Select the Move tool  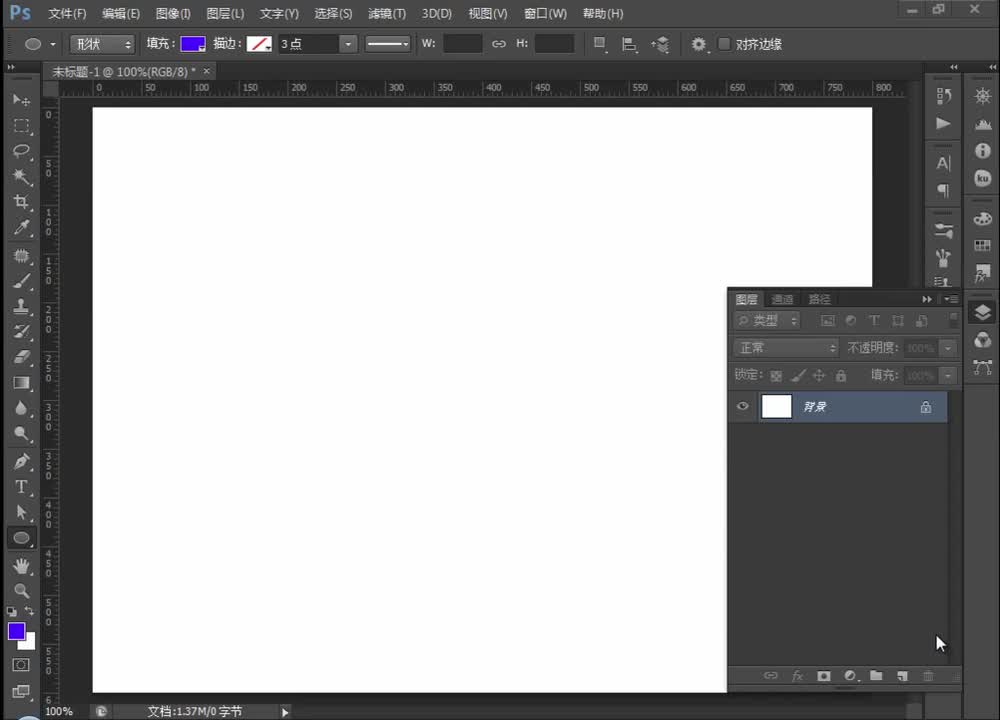click(x=21, y=100)
